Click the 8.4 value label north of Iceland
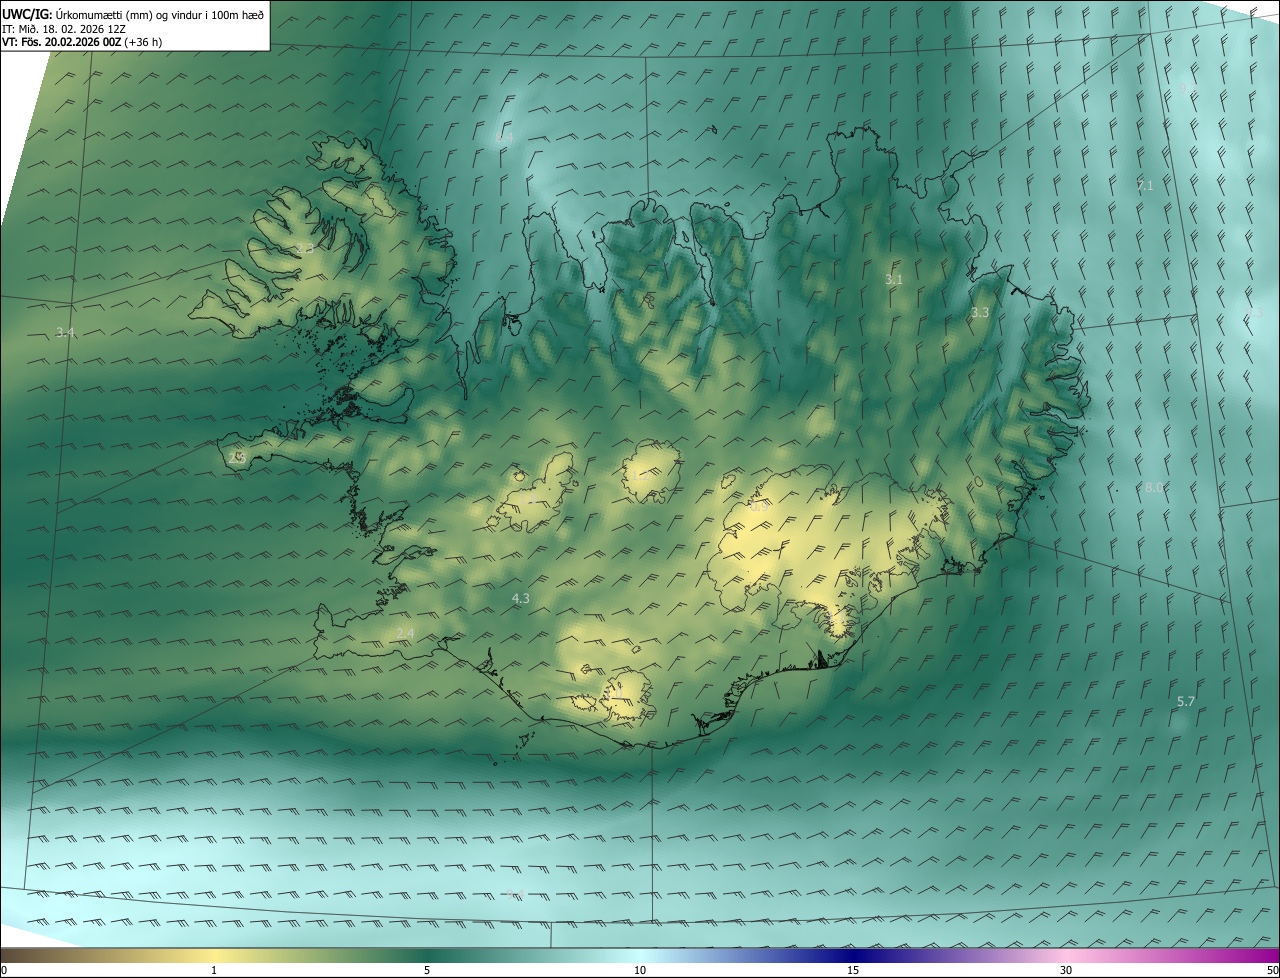This screenshot has height=978, width=1280. pyautogui.click(x=504, y=138)
